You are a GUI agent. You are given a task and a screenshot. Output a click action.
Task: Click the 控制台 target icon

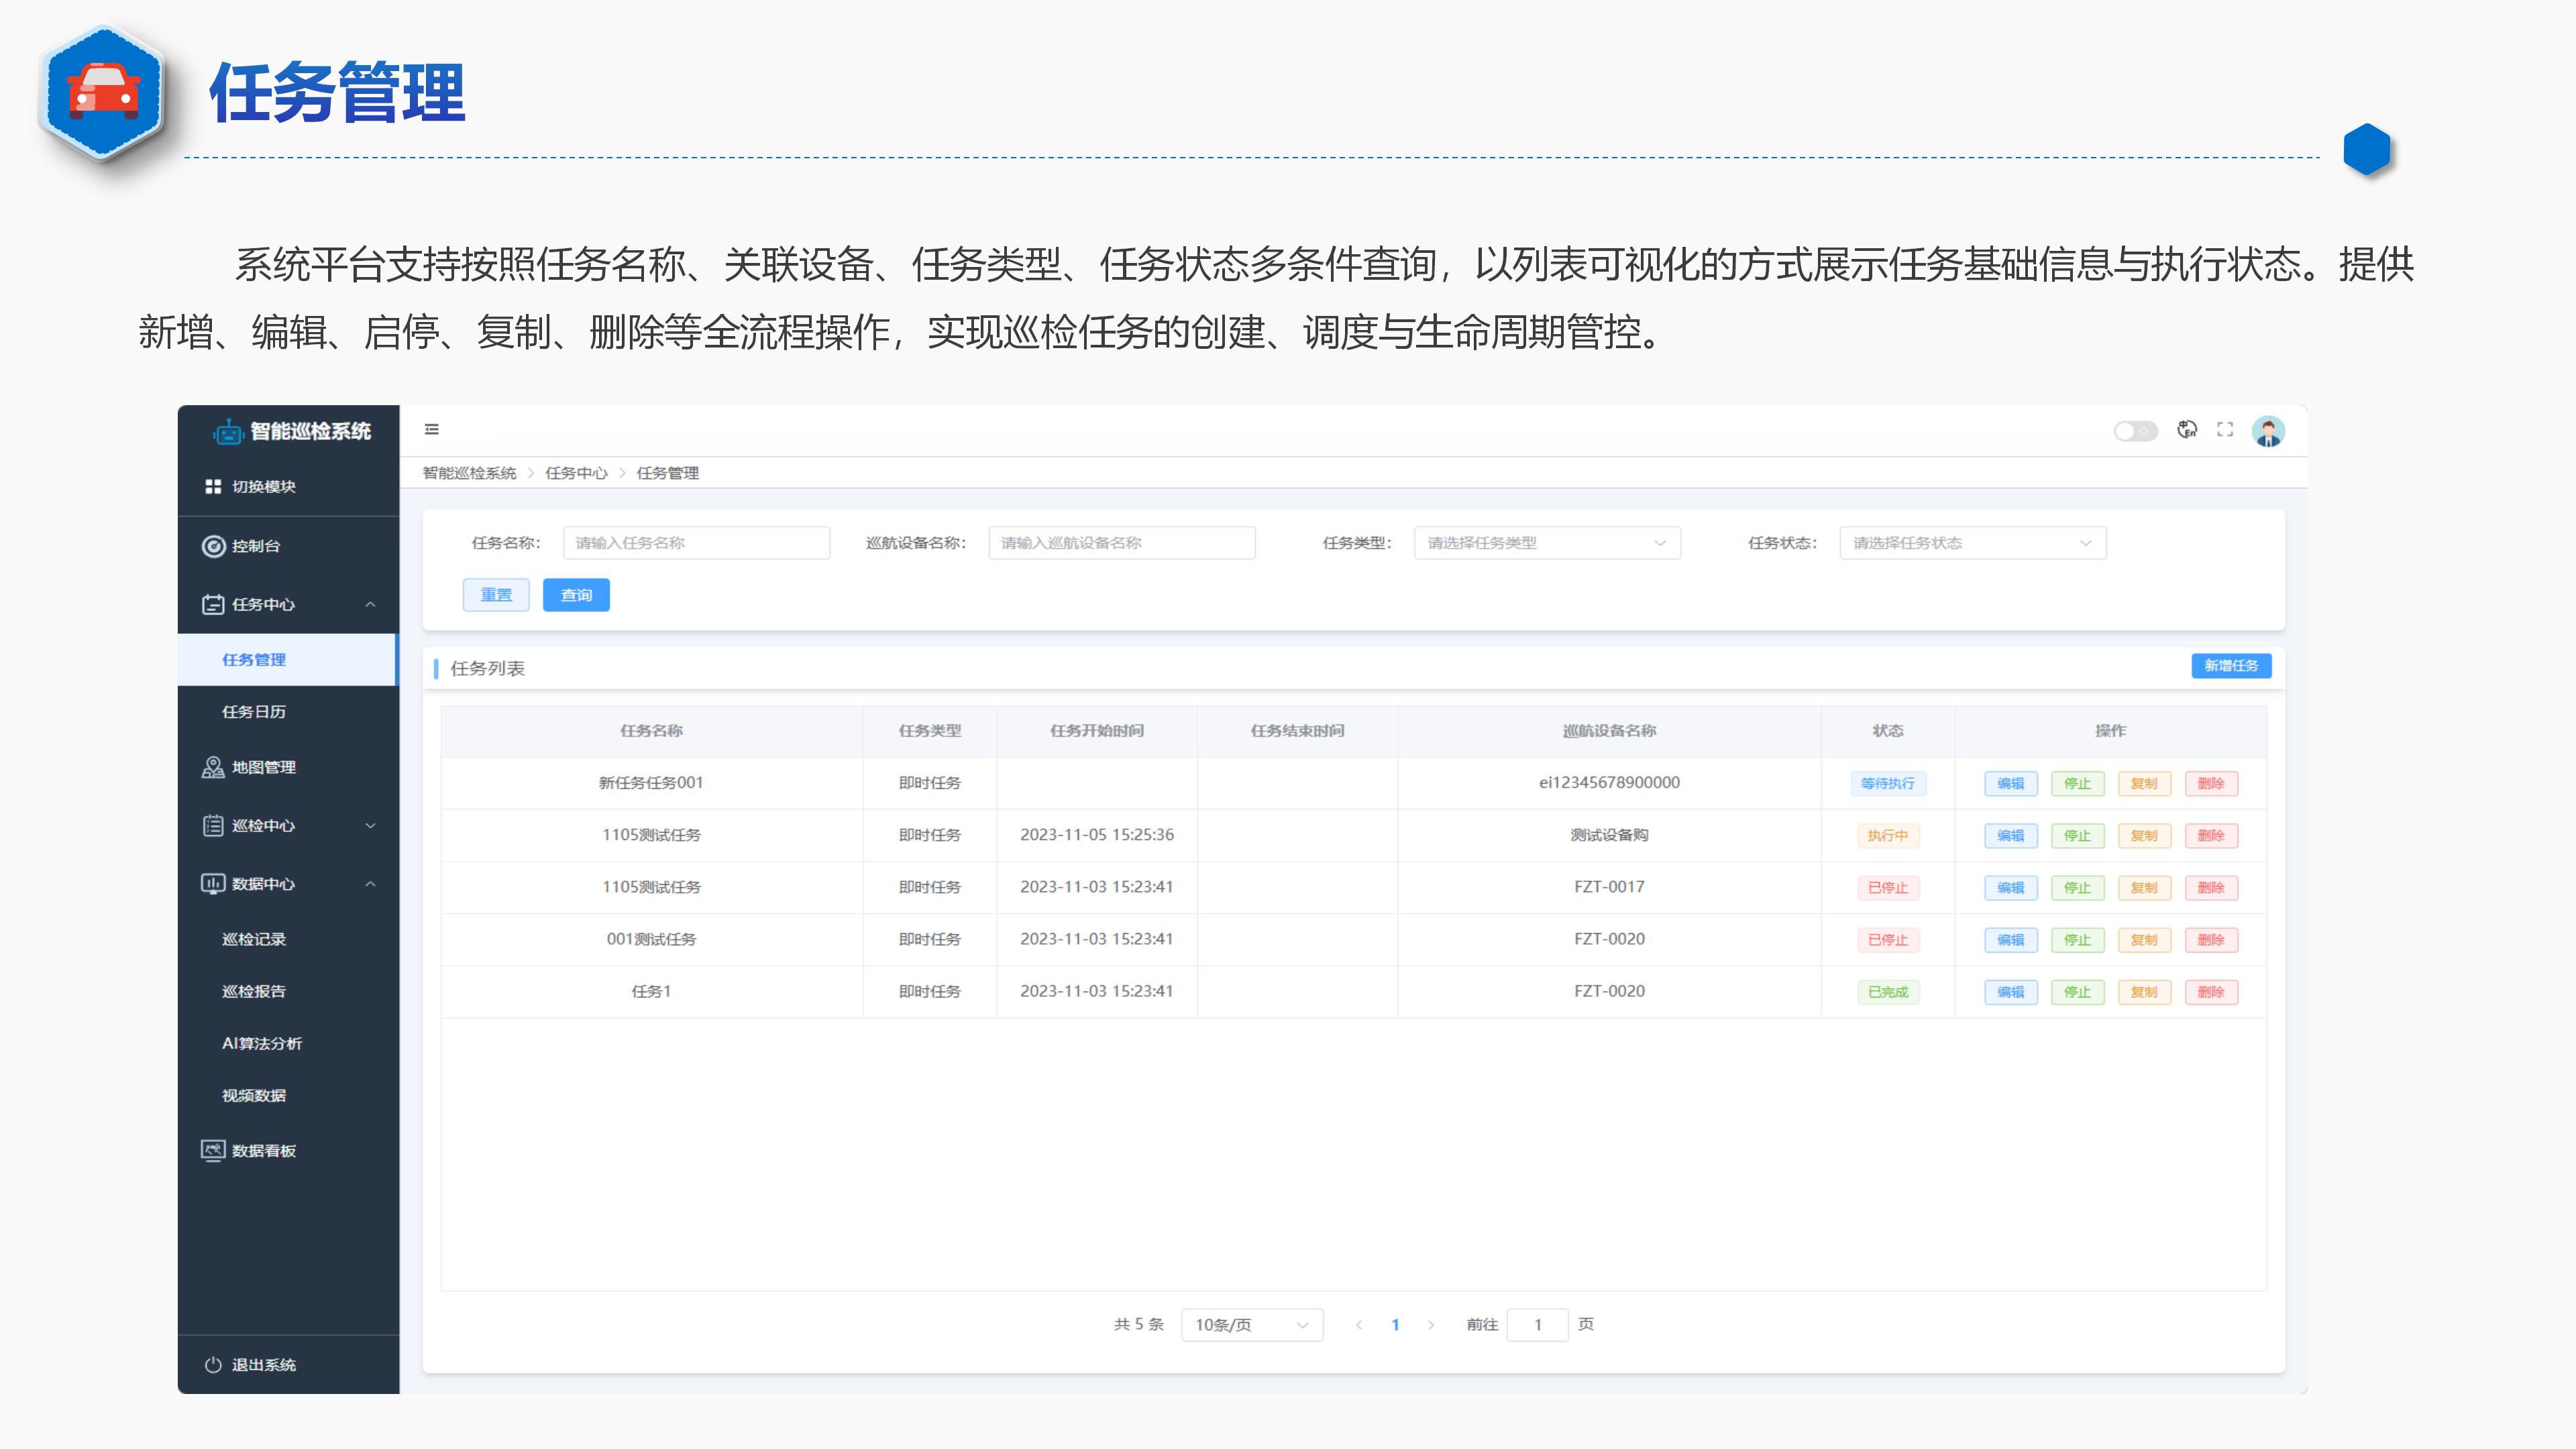click(213, 546)
